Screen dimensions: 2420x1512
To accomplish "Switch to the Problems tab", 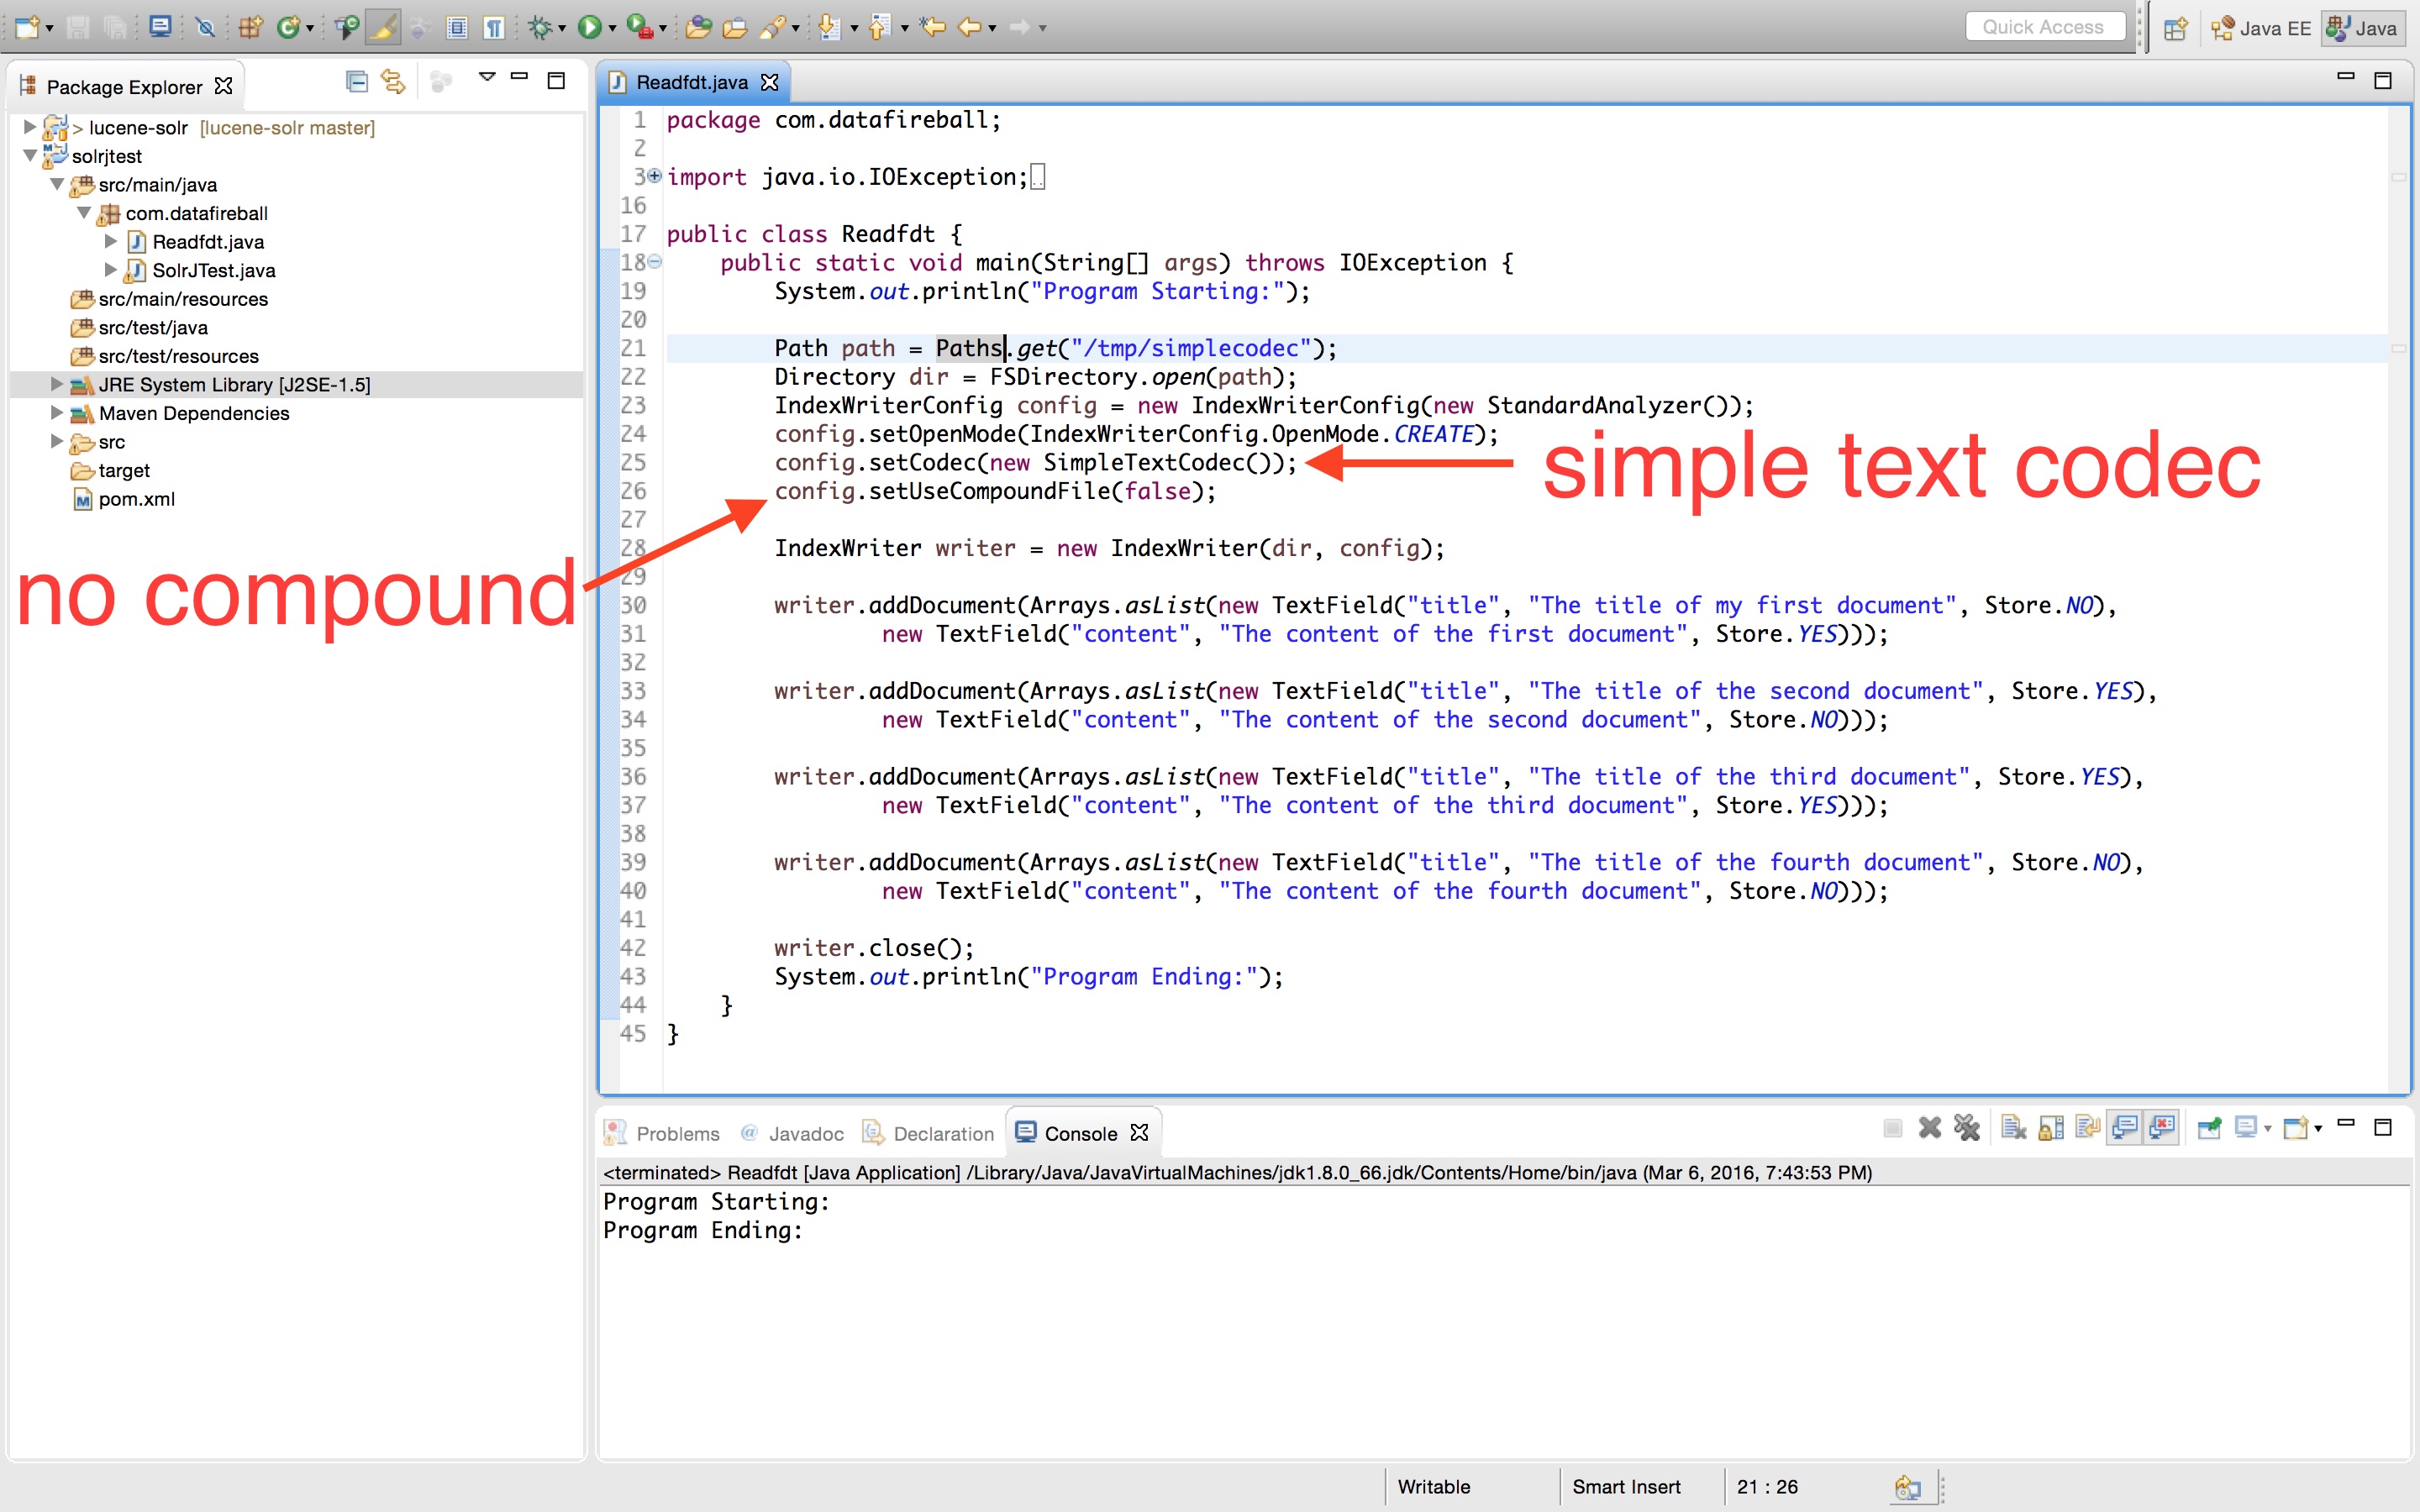I will pyautogui.click(x=678, y=1132).
